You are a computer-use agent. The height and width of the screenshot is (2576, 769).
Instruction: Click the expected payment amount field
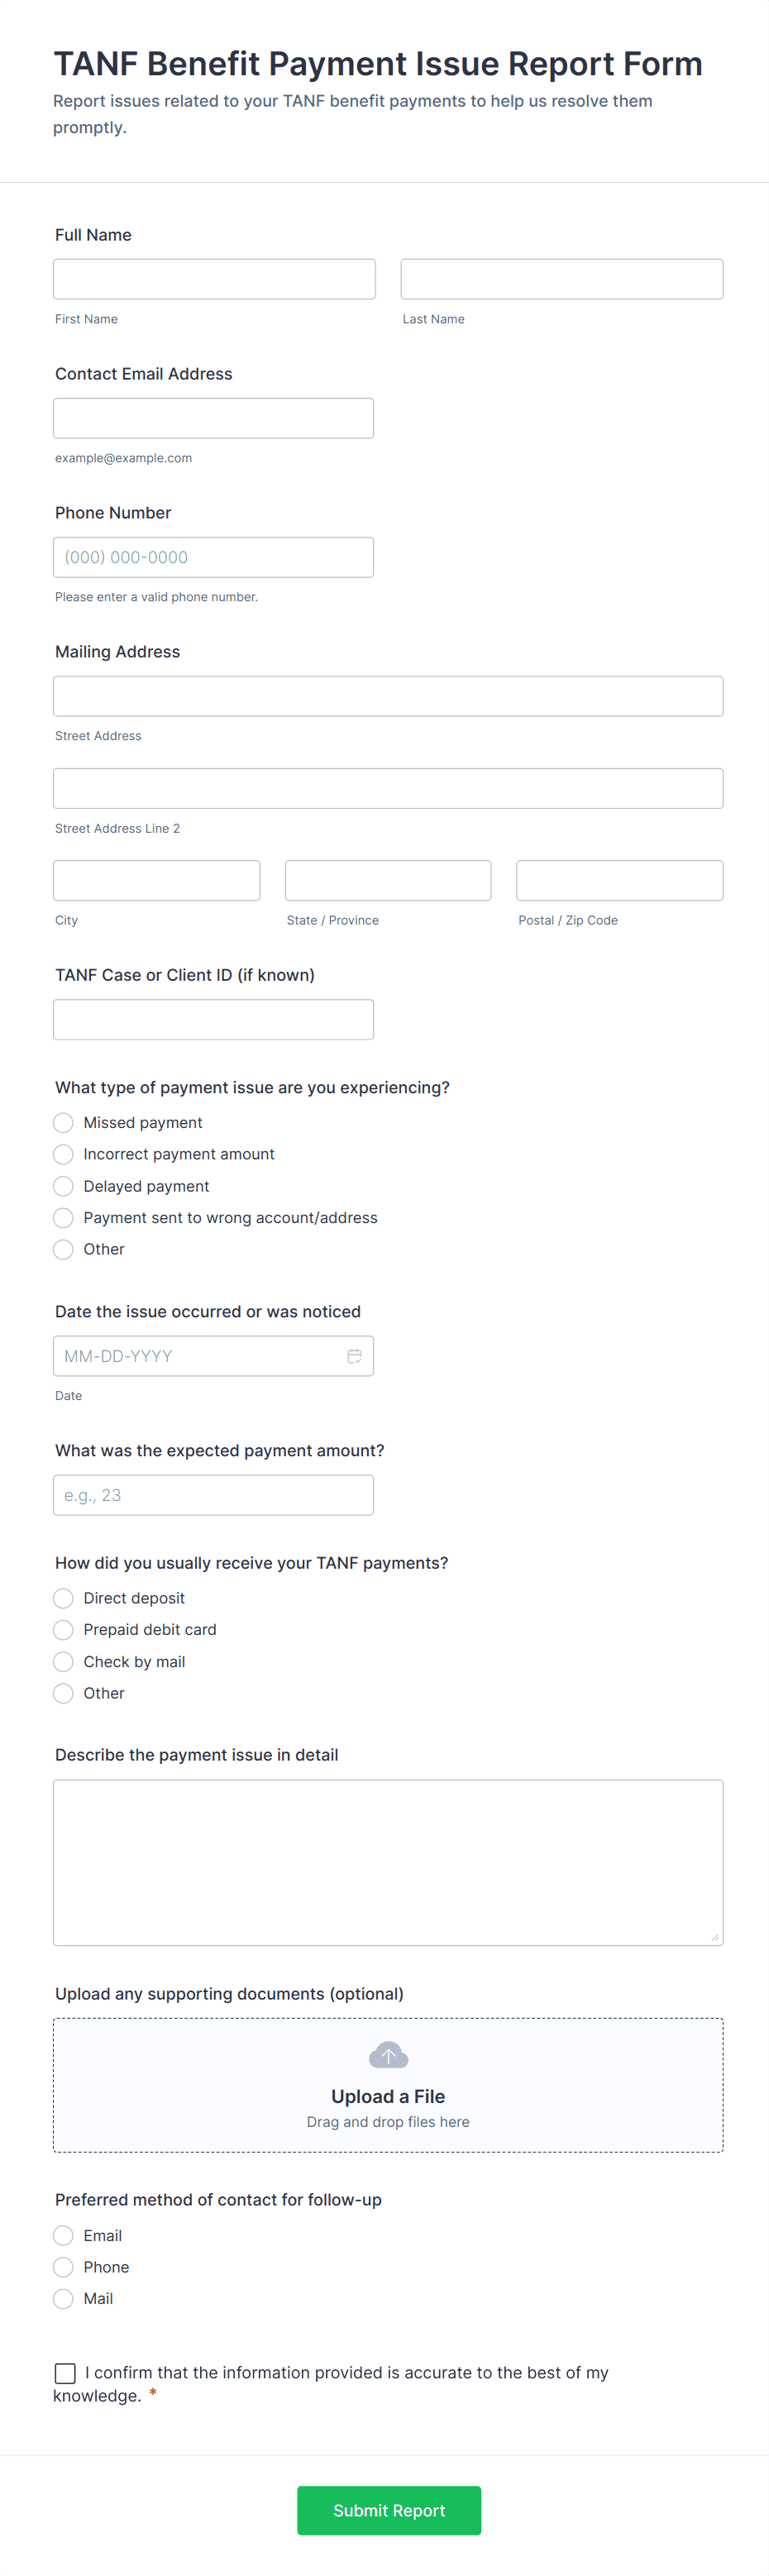point(213,1495)
